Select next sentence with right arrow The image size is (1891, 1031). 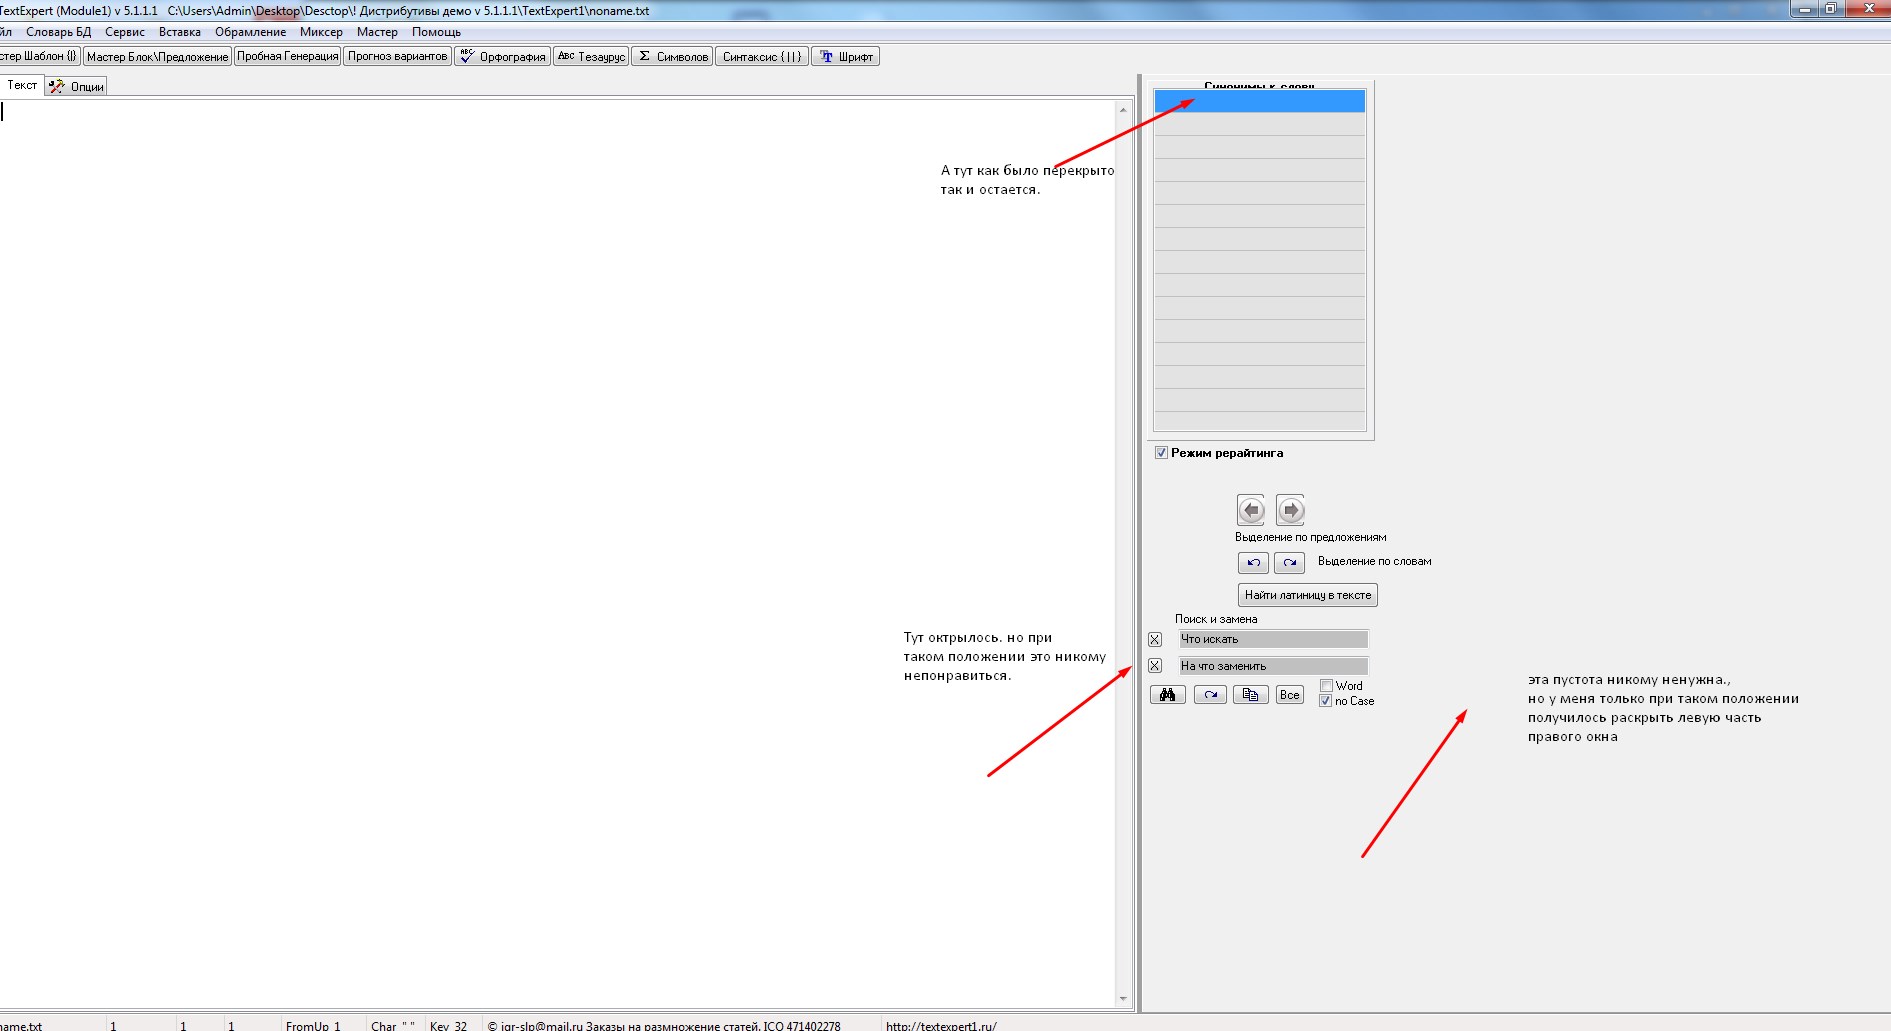click(1291, 510)
